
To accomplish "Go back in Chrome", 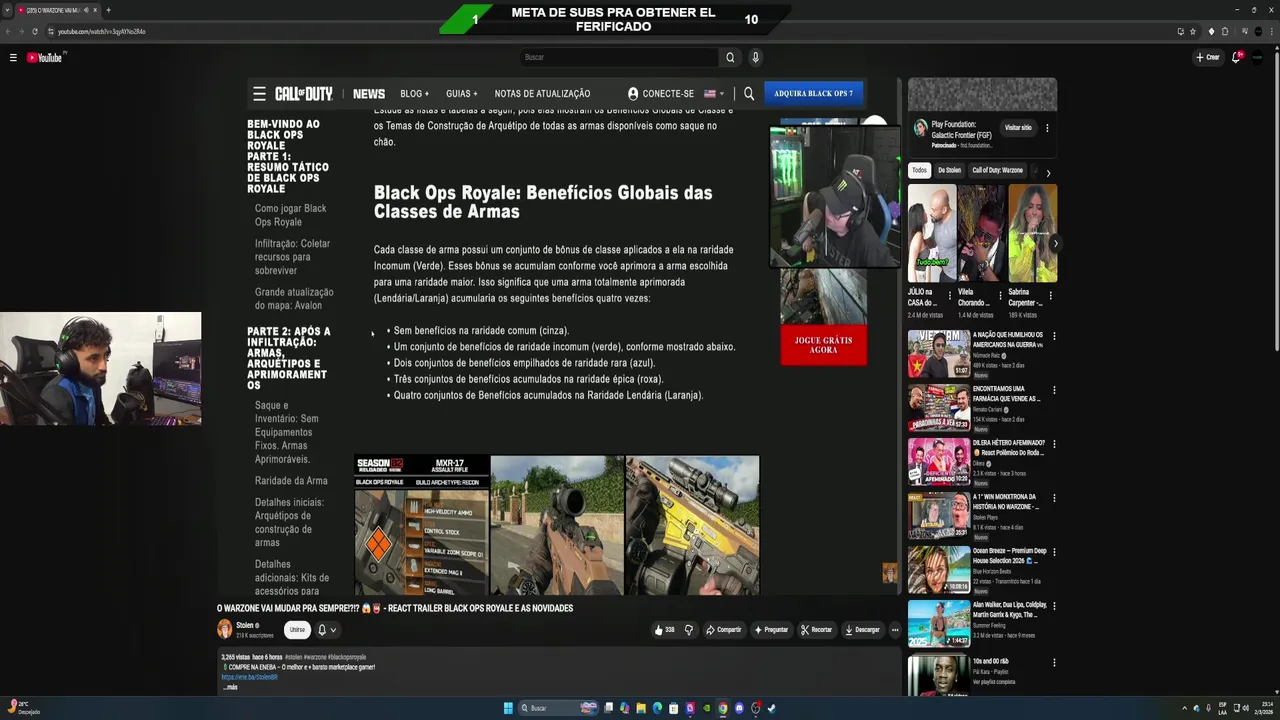I will tap(9, 31).
